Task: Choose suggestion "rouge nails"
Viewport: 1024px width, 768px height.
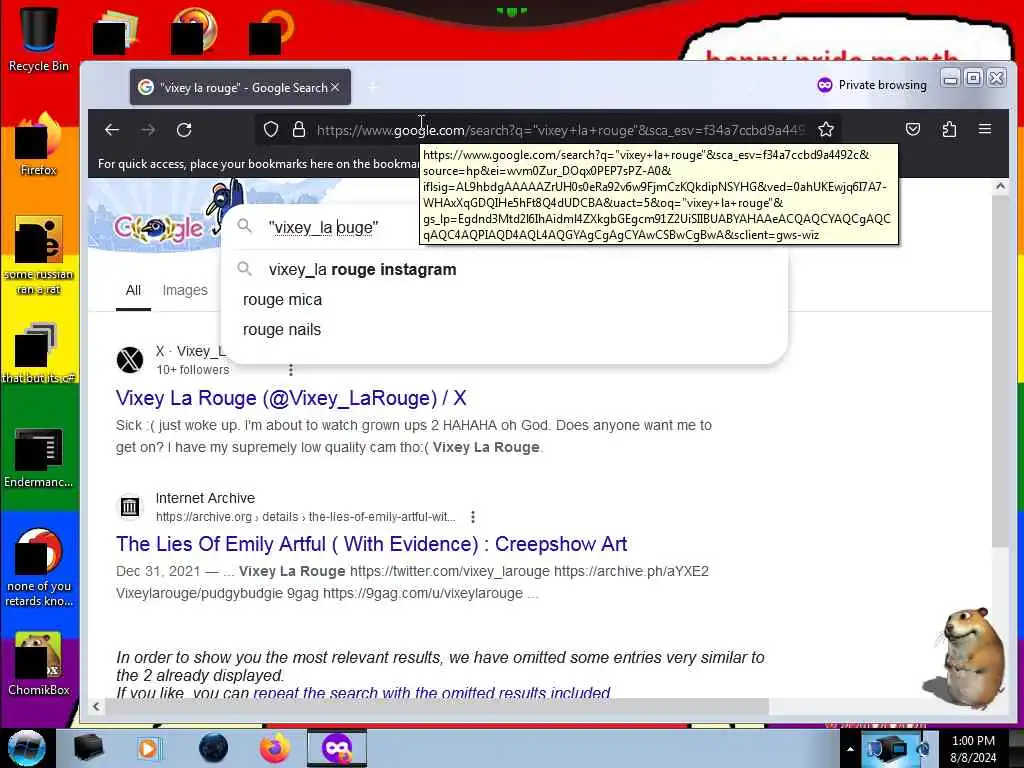Action: click(281, 330)
